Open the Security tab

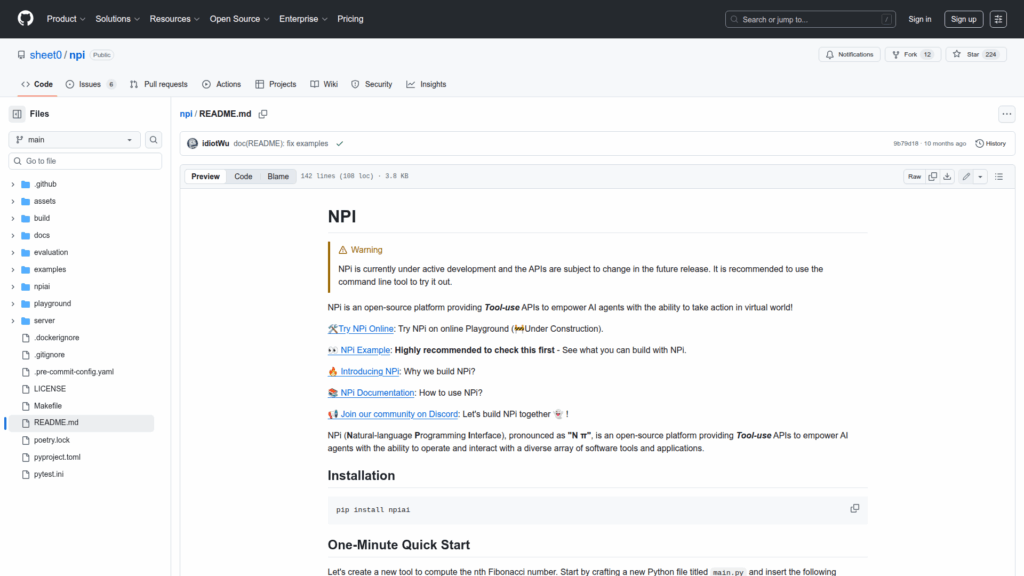tap(372, 84)
